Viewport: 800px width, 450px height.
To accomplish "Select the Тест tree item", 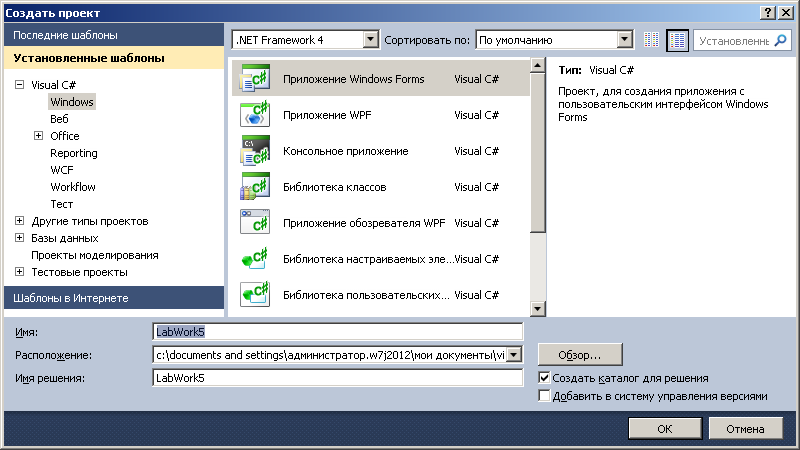I will [x=62, y=204].
